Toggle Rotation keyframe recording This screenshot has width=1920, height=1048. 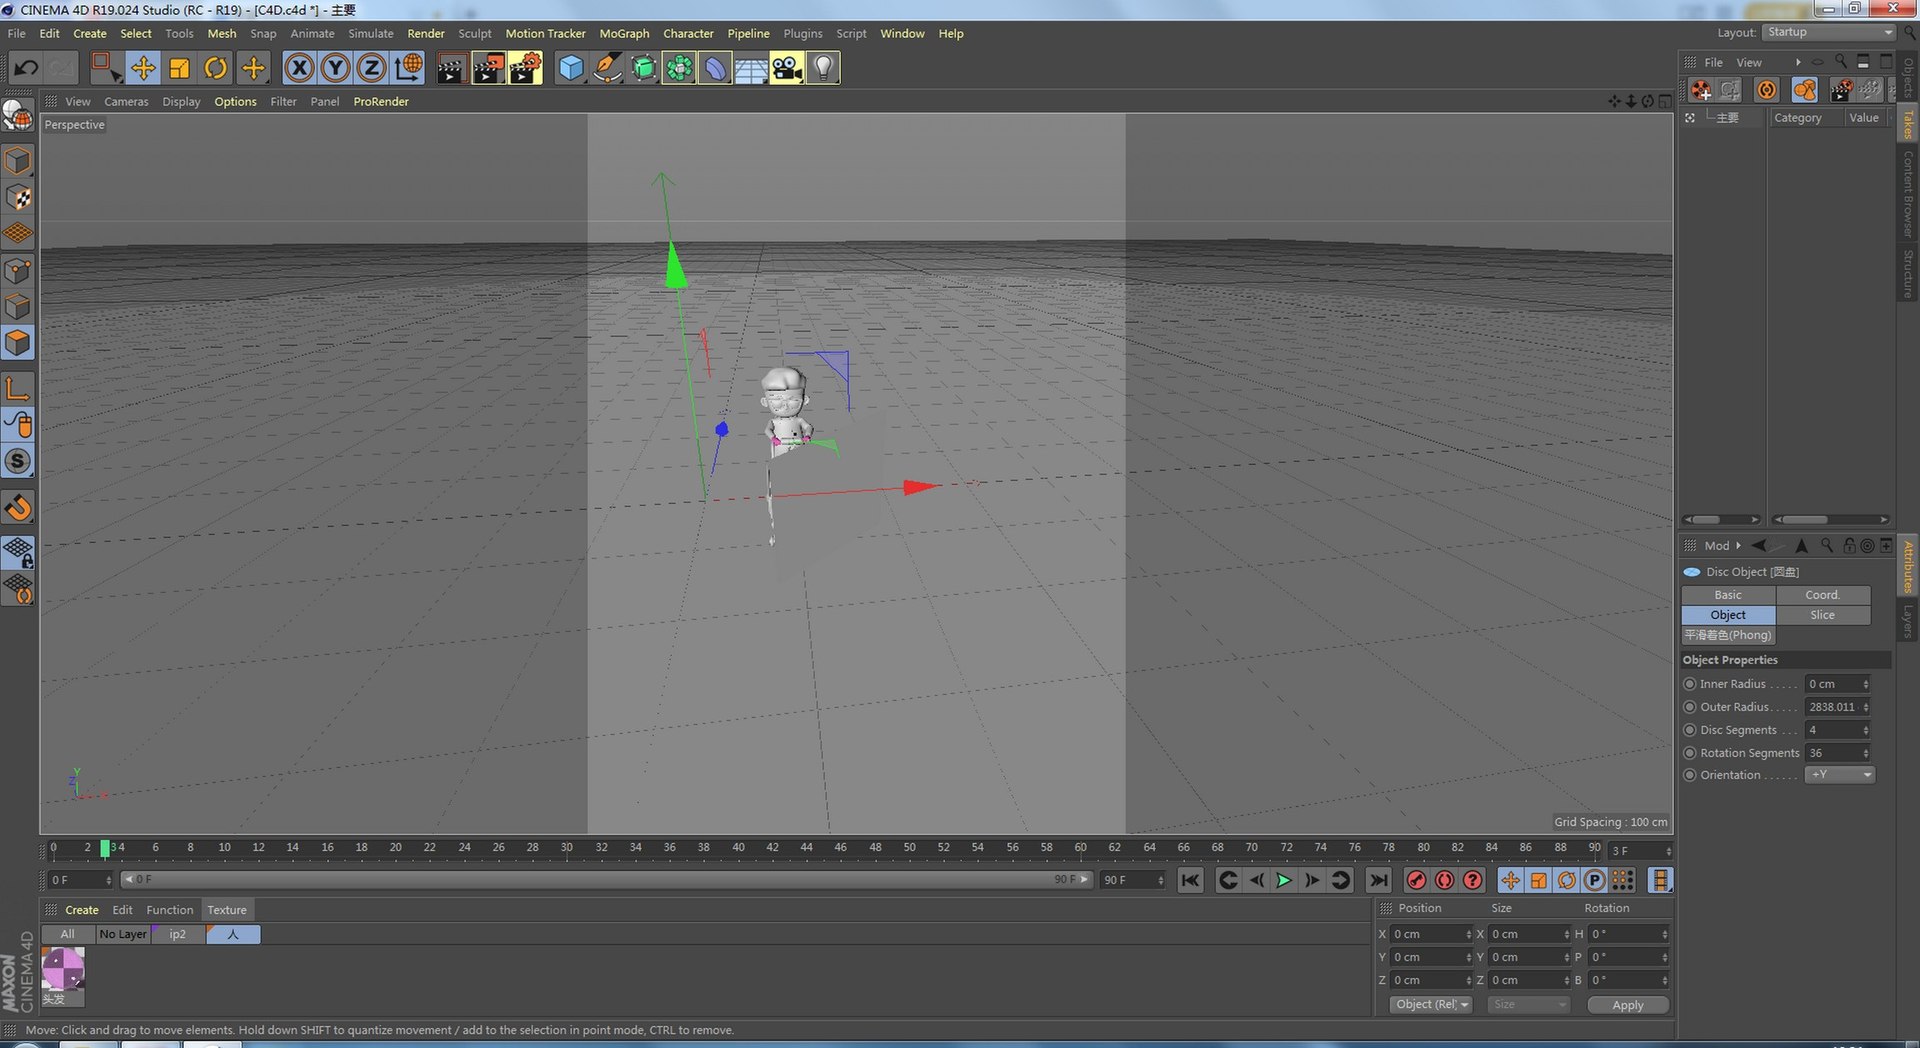coord(1567,880)
